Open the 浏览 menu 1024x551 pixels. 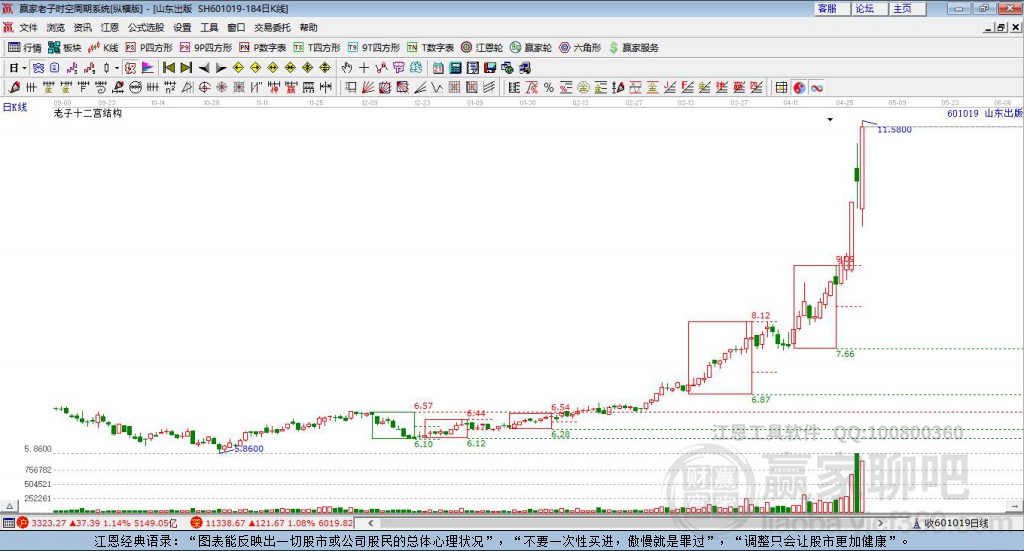click(56, 27)
